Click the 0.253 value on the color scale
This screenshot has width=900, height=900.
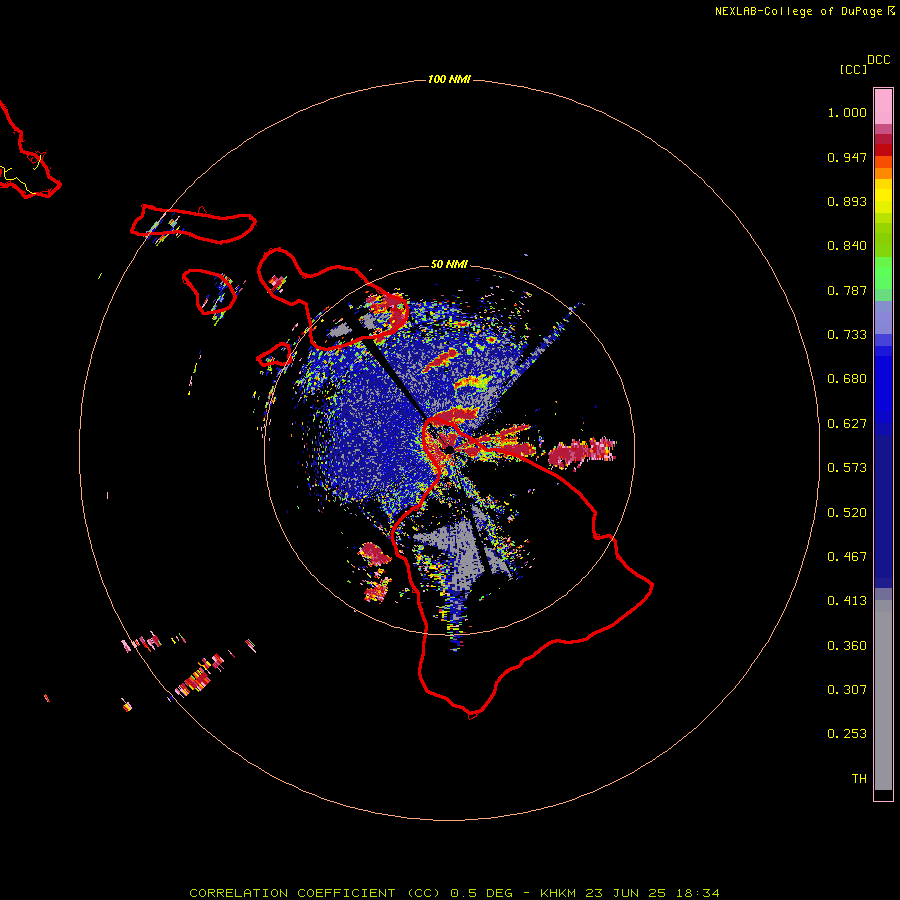847,734
